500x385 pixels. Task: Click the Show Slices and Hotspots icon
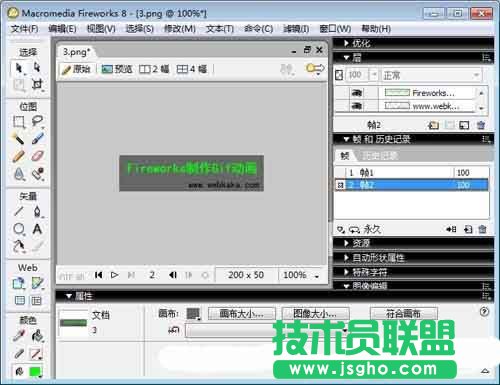[x=36, y=301]
